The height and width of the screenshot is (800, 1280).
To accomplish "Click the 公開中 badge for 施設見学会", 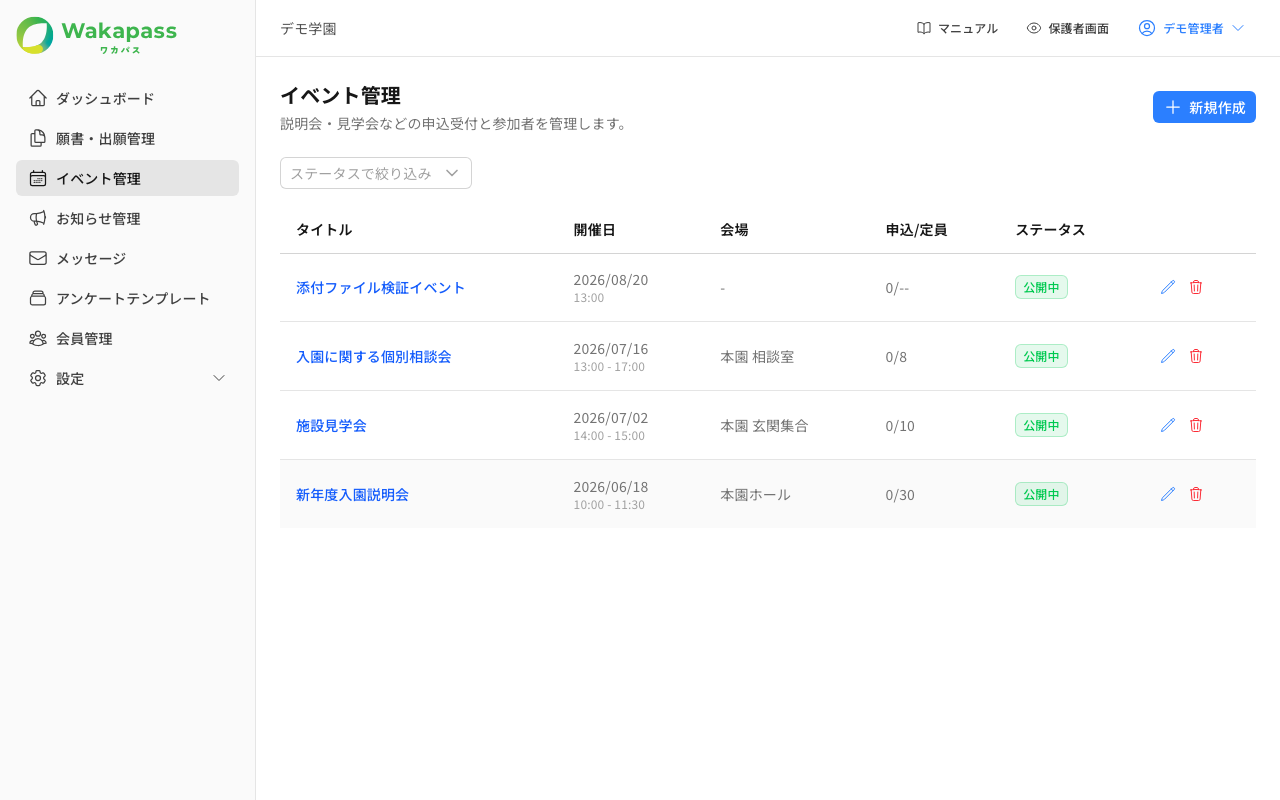I will [x=1041, y=425].
